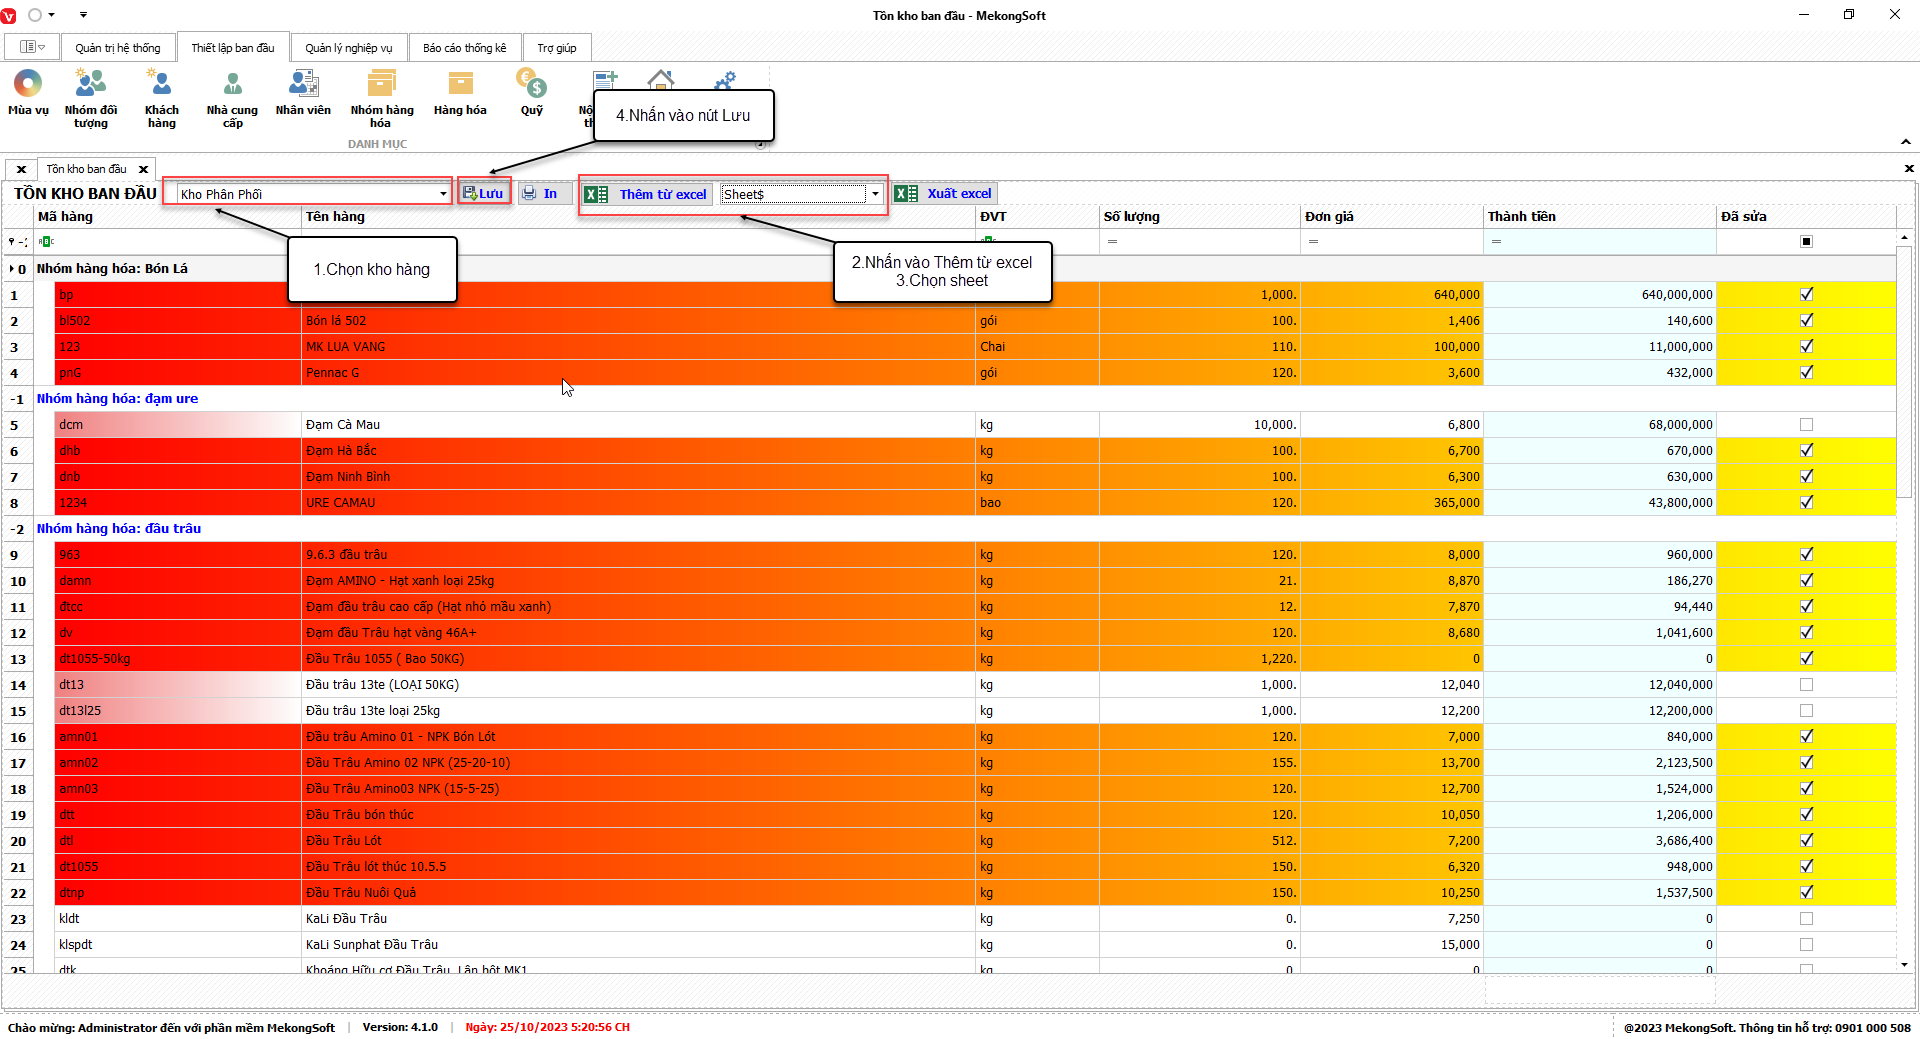The height and width of the screenshot is (1039, 1920).
Task: Click the yellow Đã sửa cell of row dtnp
Action: tap(1806, 893)
